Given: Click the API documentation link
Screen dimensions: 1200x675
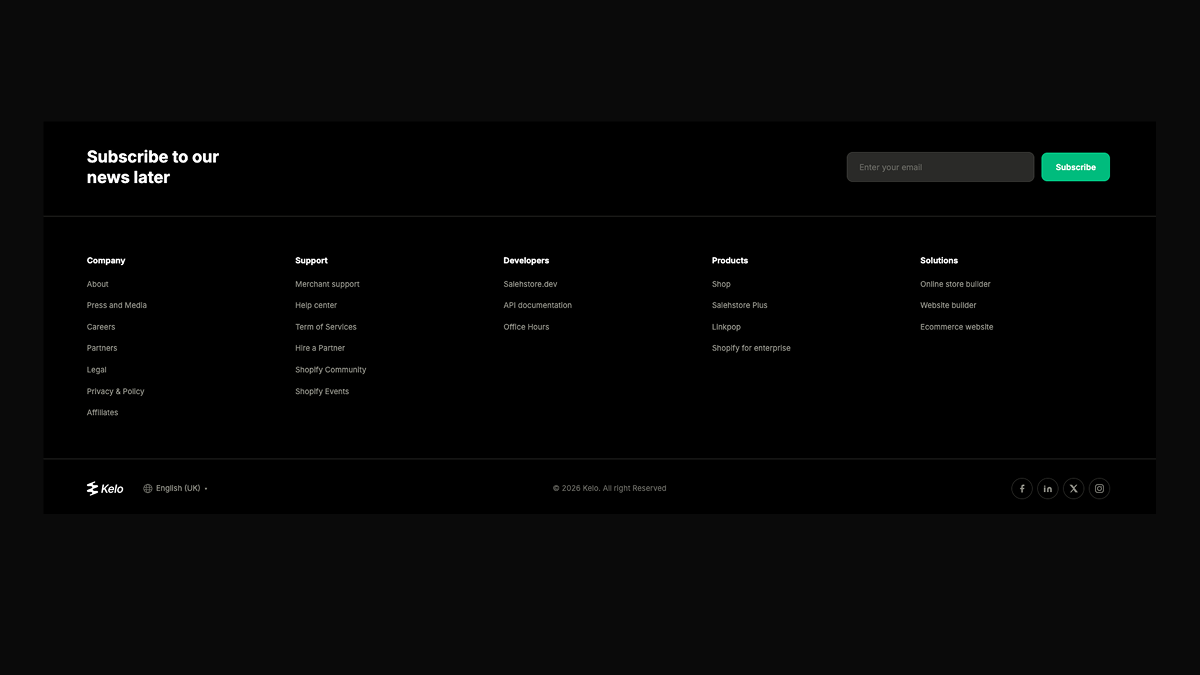Looking at the screenshot, I should [538, 305].
